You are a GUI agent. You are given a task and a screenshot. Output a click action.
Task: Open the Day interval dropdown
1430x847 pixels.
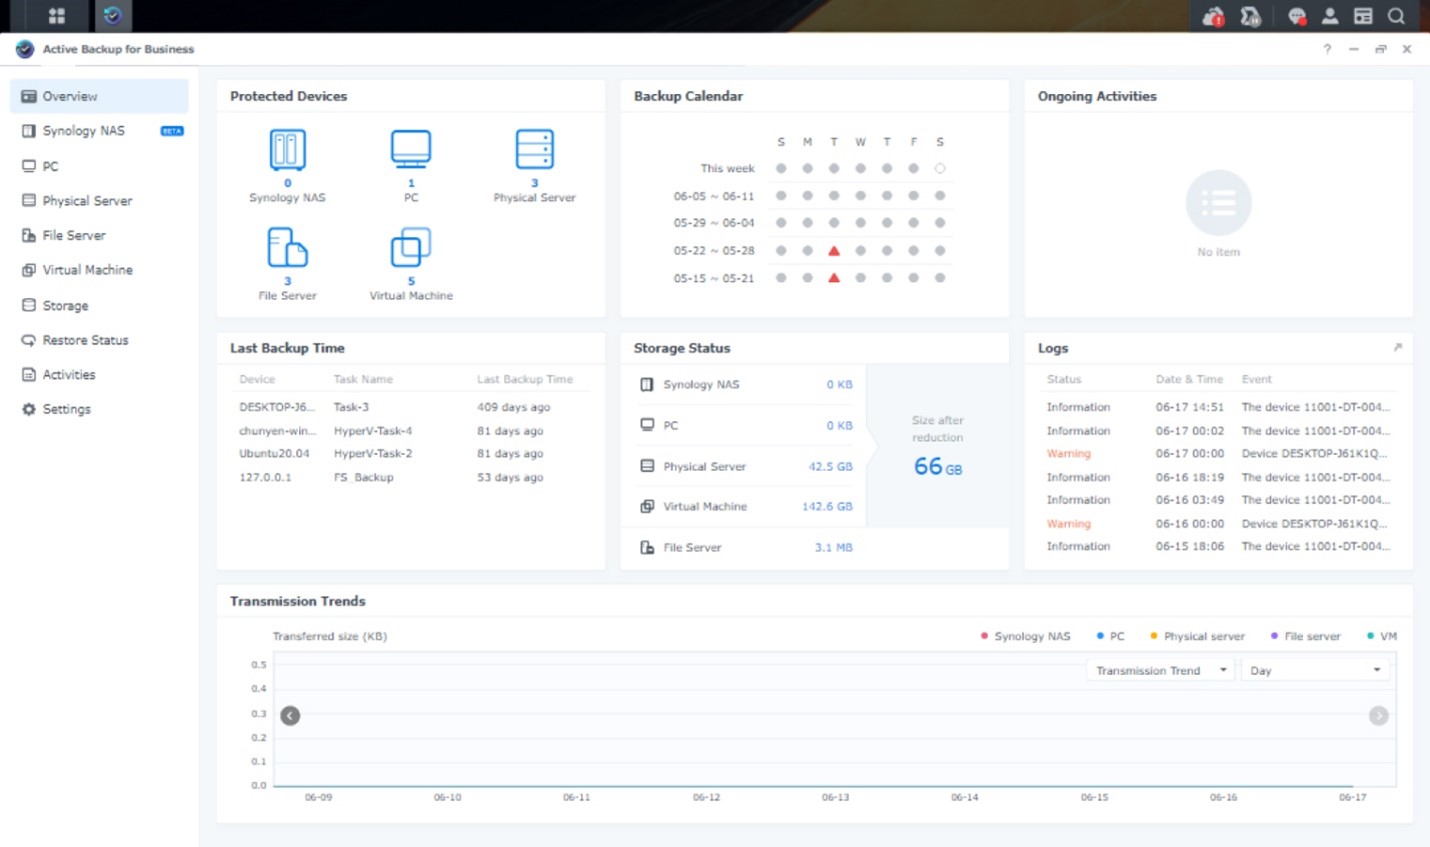1314,670
